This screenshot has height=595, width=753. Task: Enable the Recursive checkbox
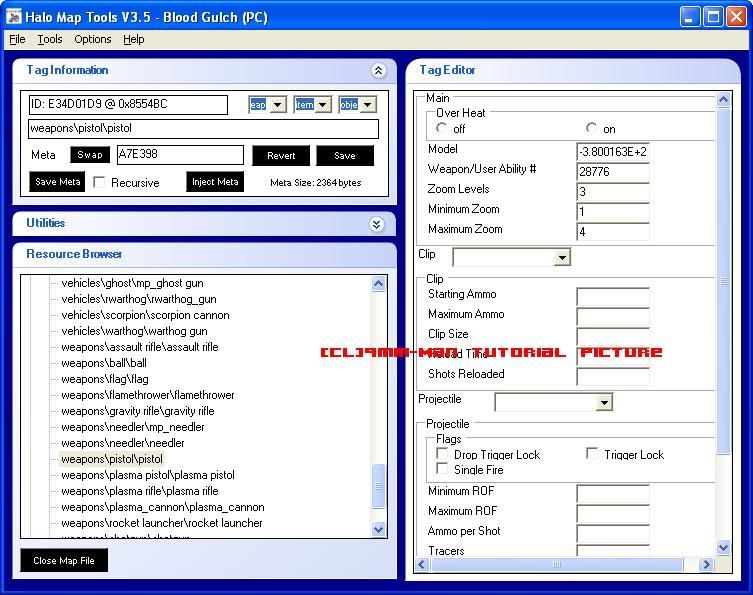tap(99, 182)
